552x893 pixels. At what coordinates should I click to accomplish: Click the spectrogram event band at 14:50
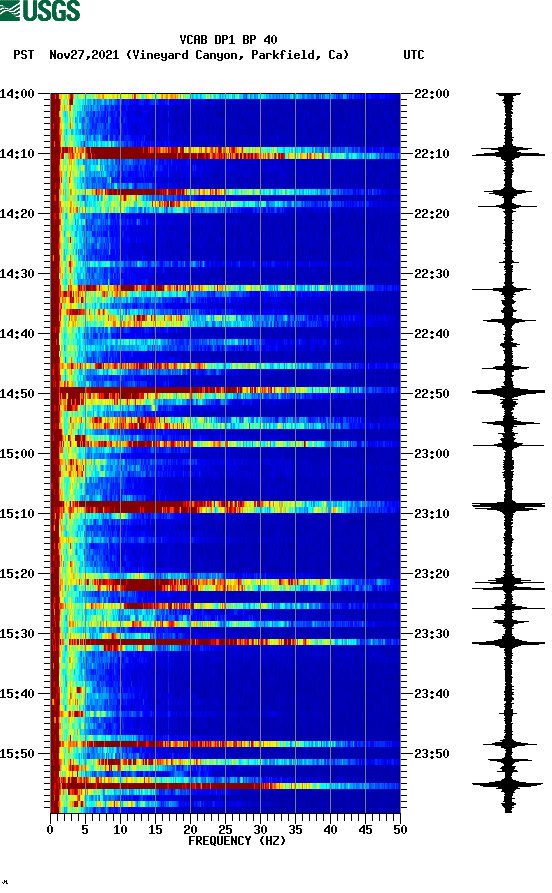(x=225, y=391)
